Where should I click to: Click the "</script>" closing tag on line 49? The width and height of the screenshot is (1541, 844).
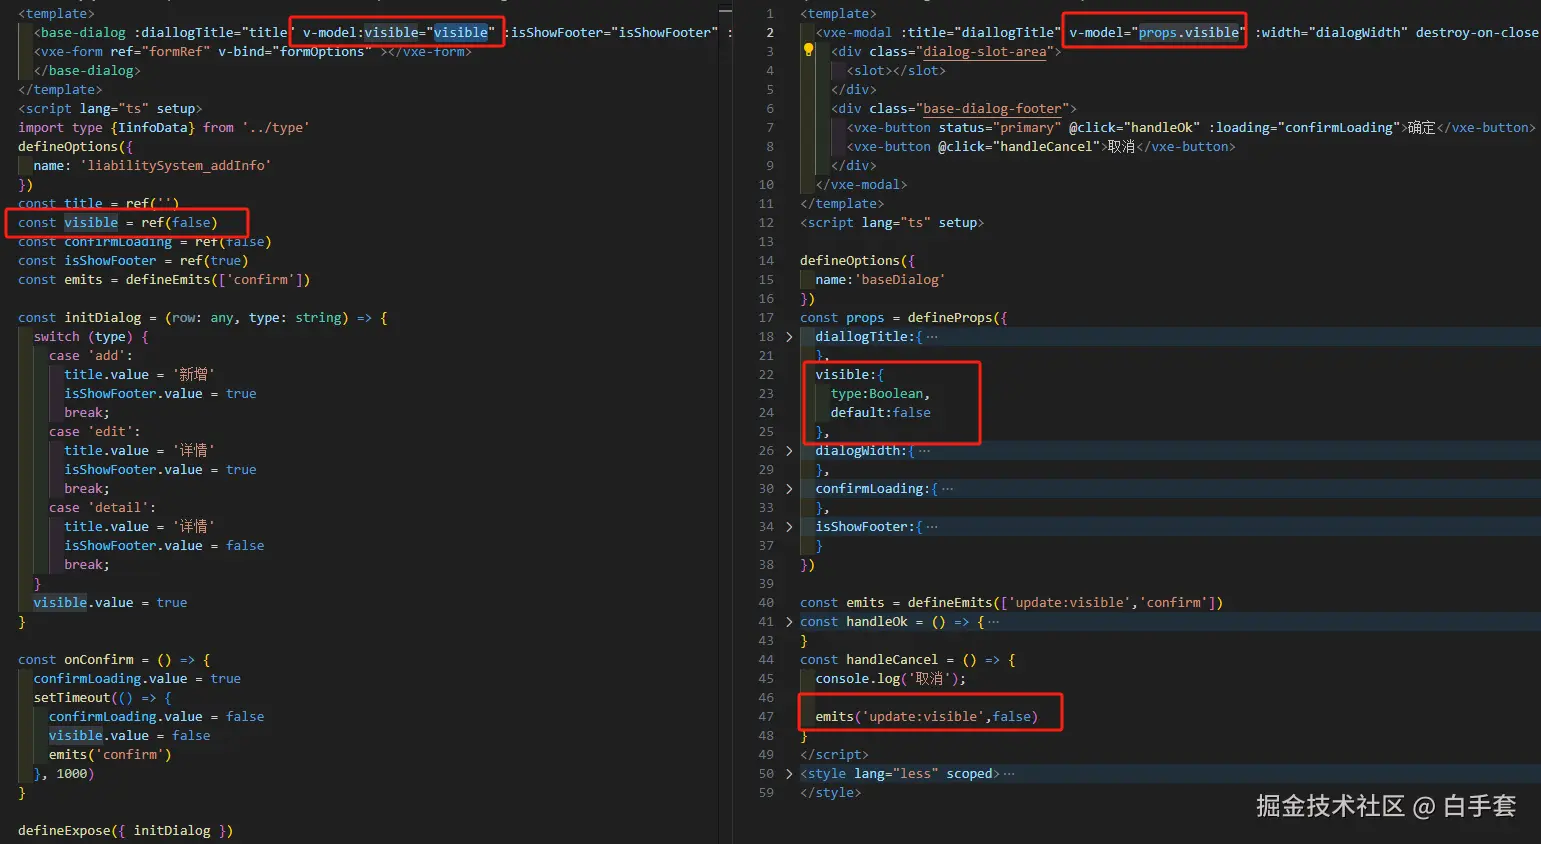(834, 755)
